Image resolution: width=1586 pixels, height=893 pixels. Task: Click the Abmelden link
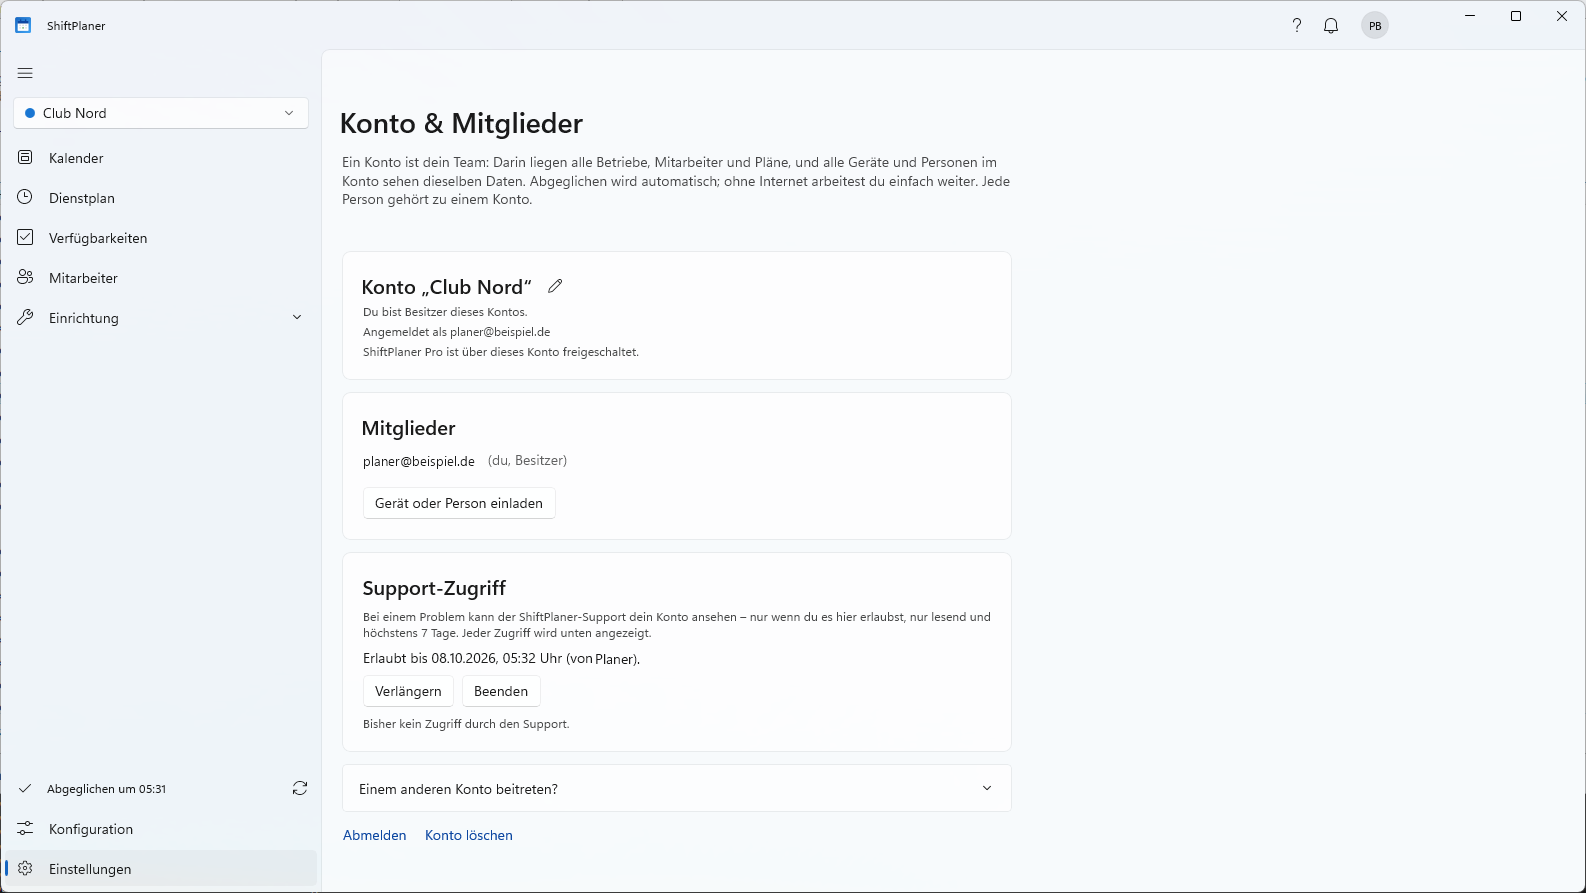[375, 835]
